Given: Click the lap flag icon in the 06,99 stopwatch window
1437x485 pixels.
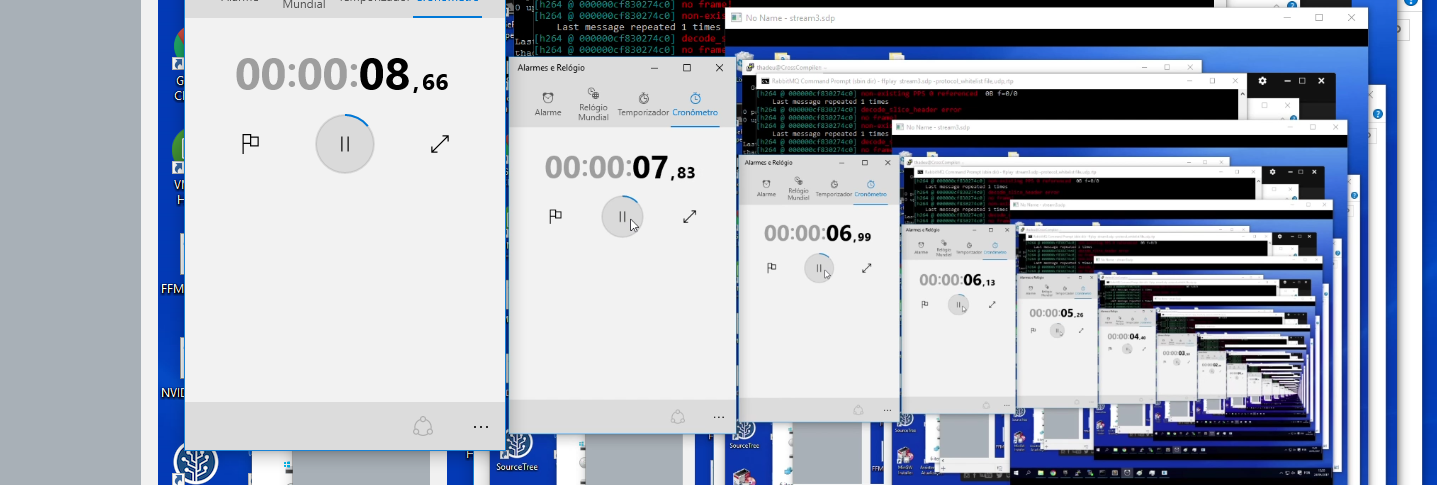Looking at the screenshot, I should 771,268.
